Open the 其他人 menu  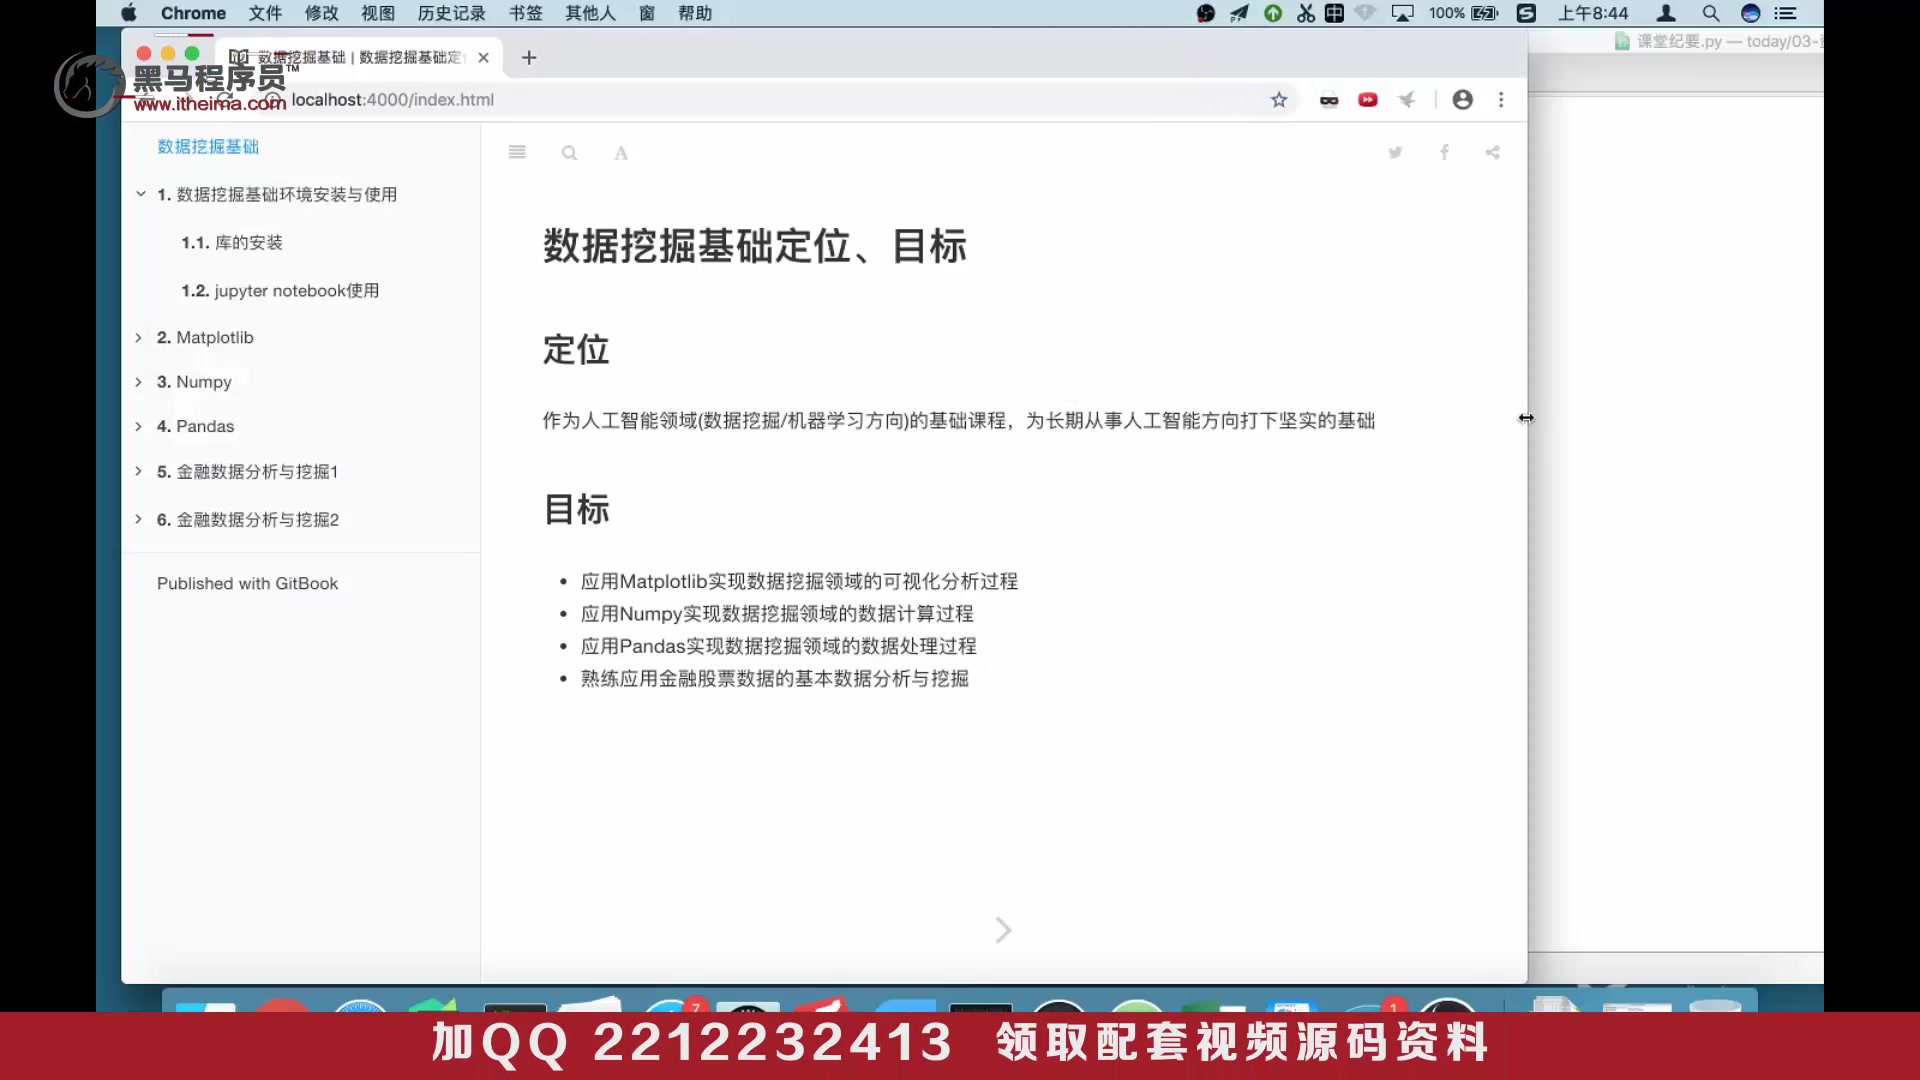click(590, 13)
